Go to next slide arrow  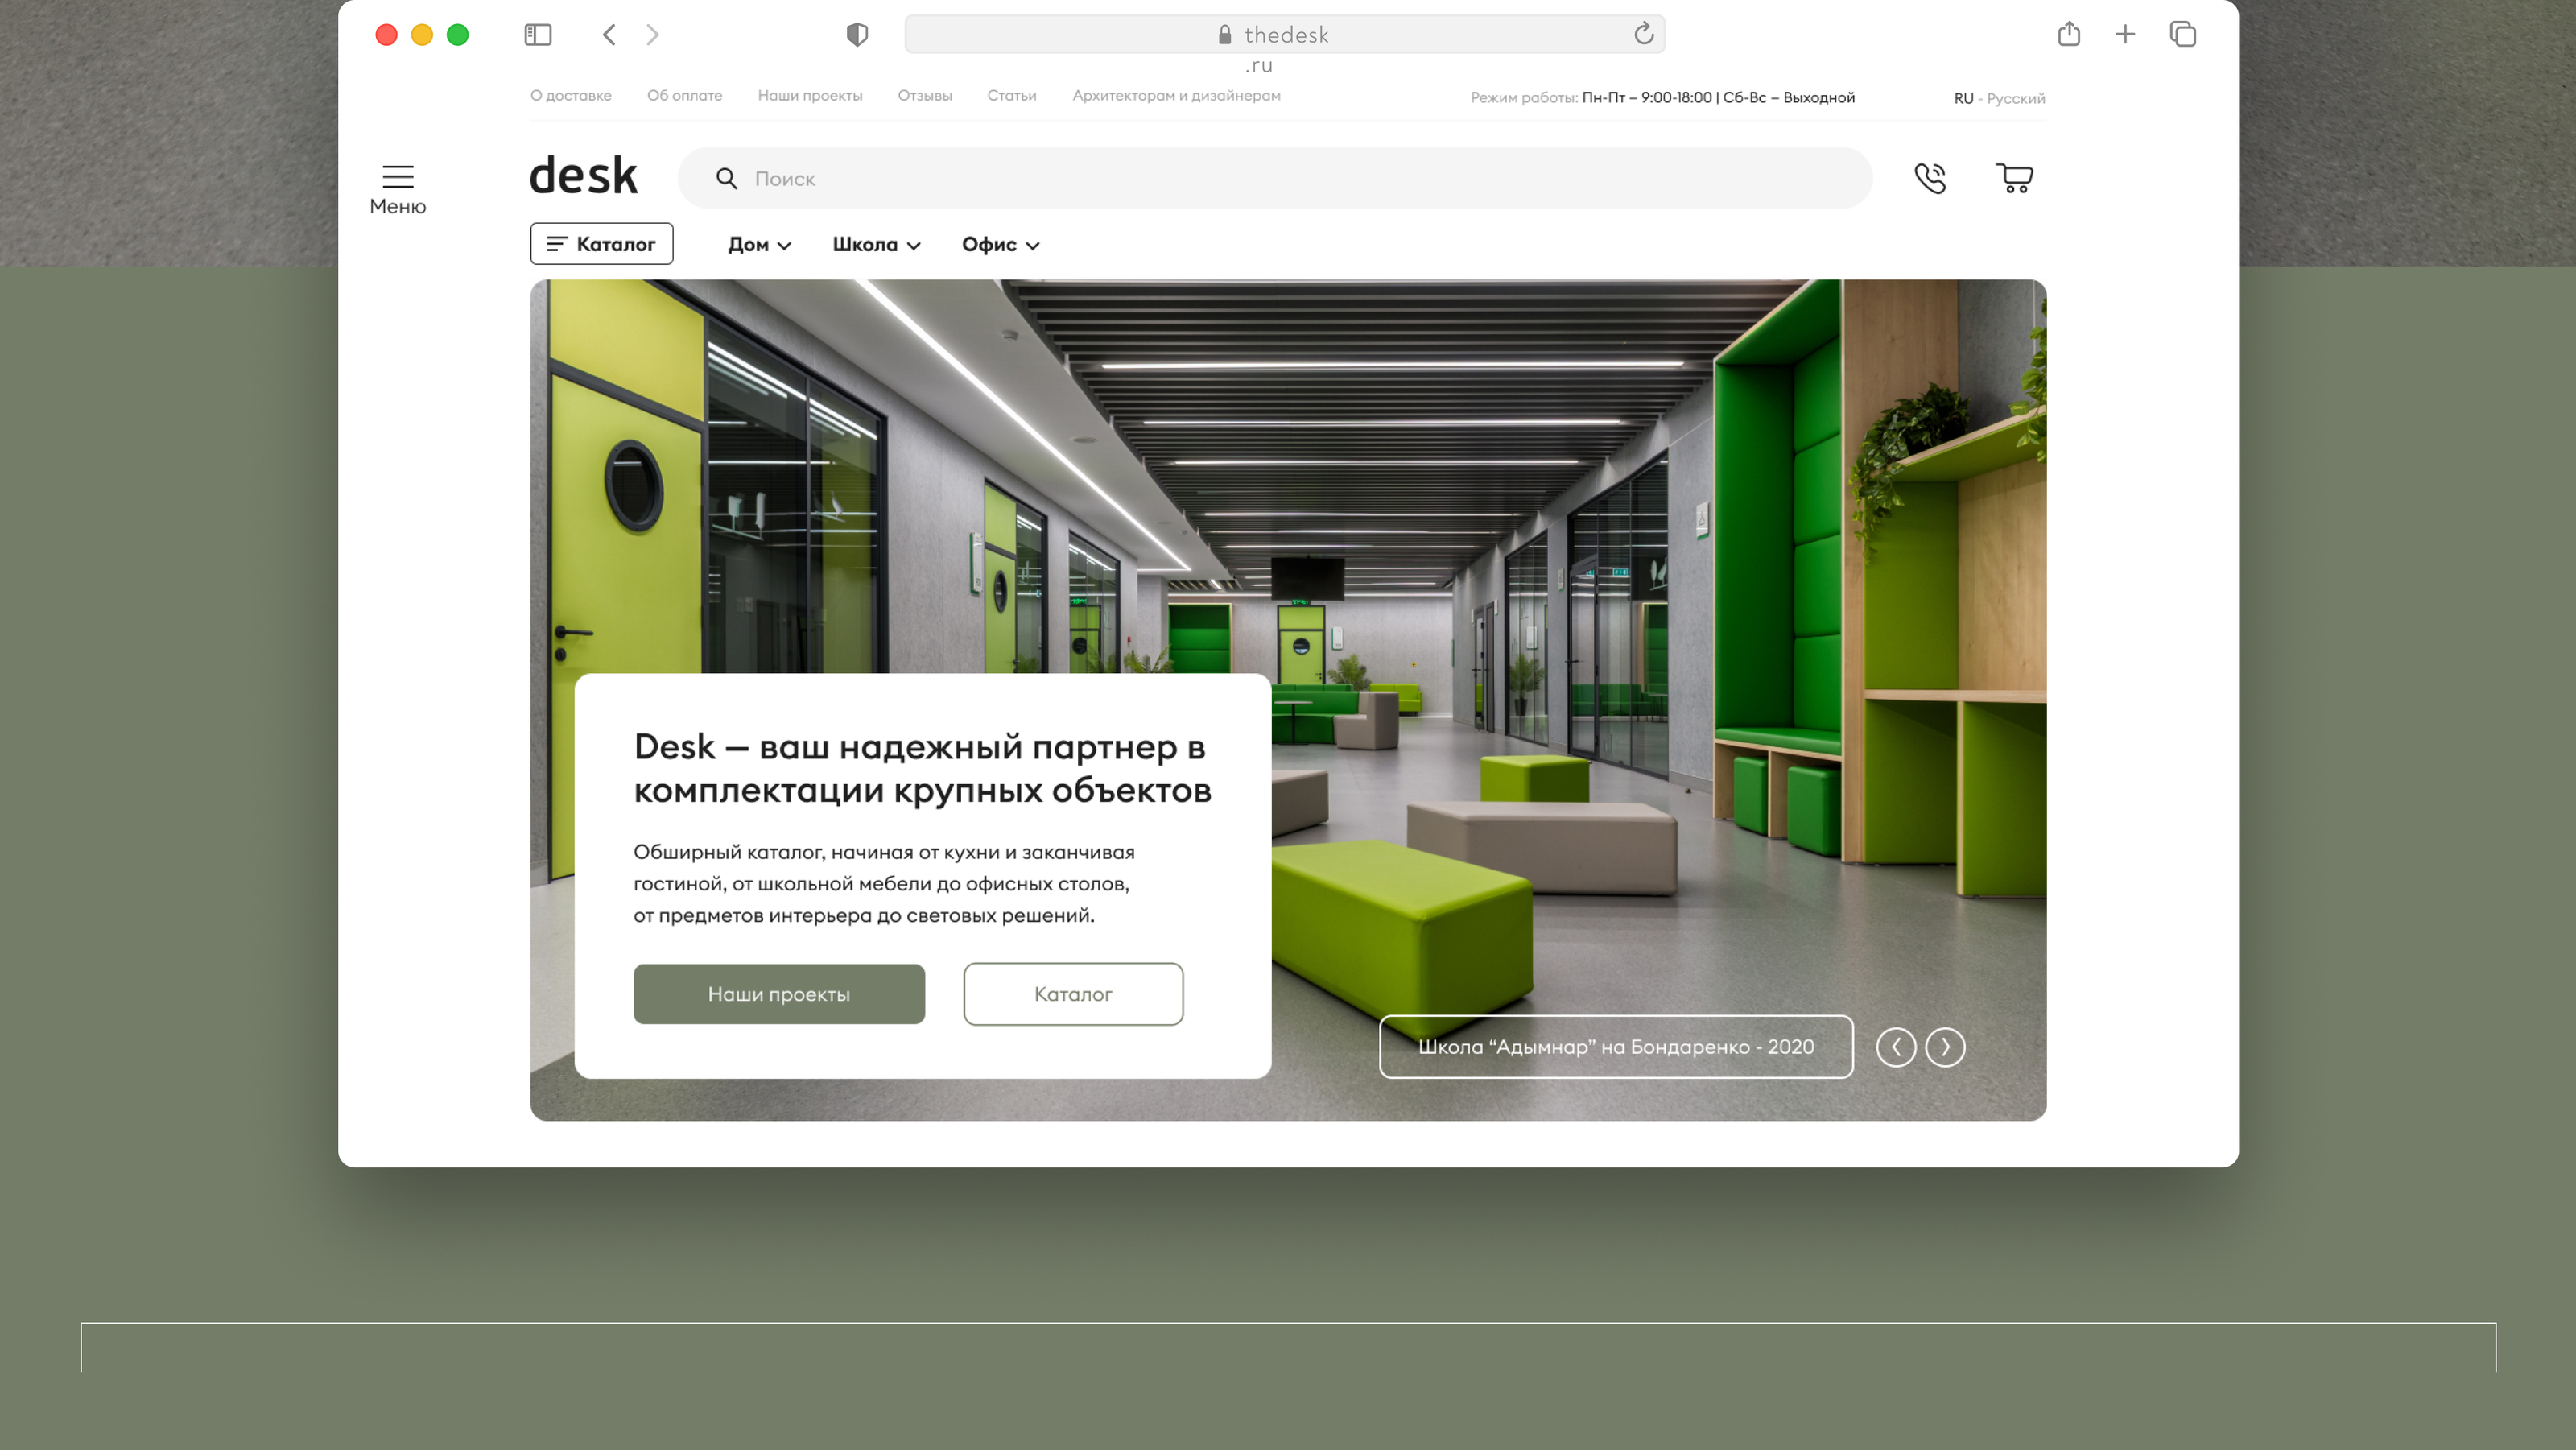coord(1944,1047)
